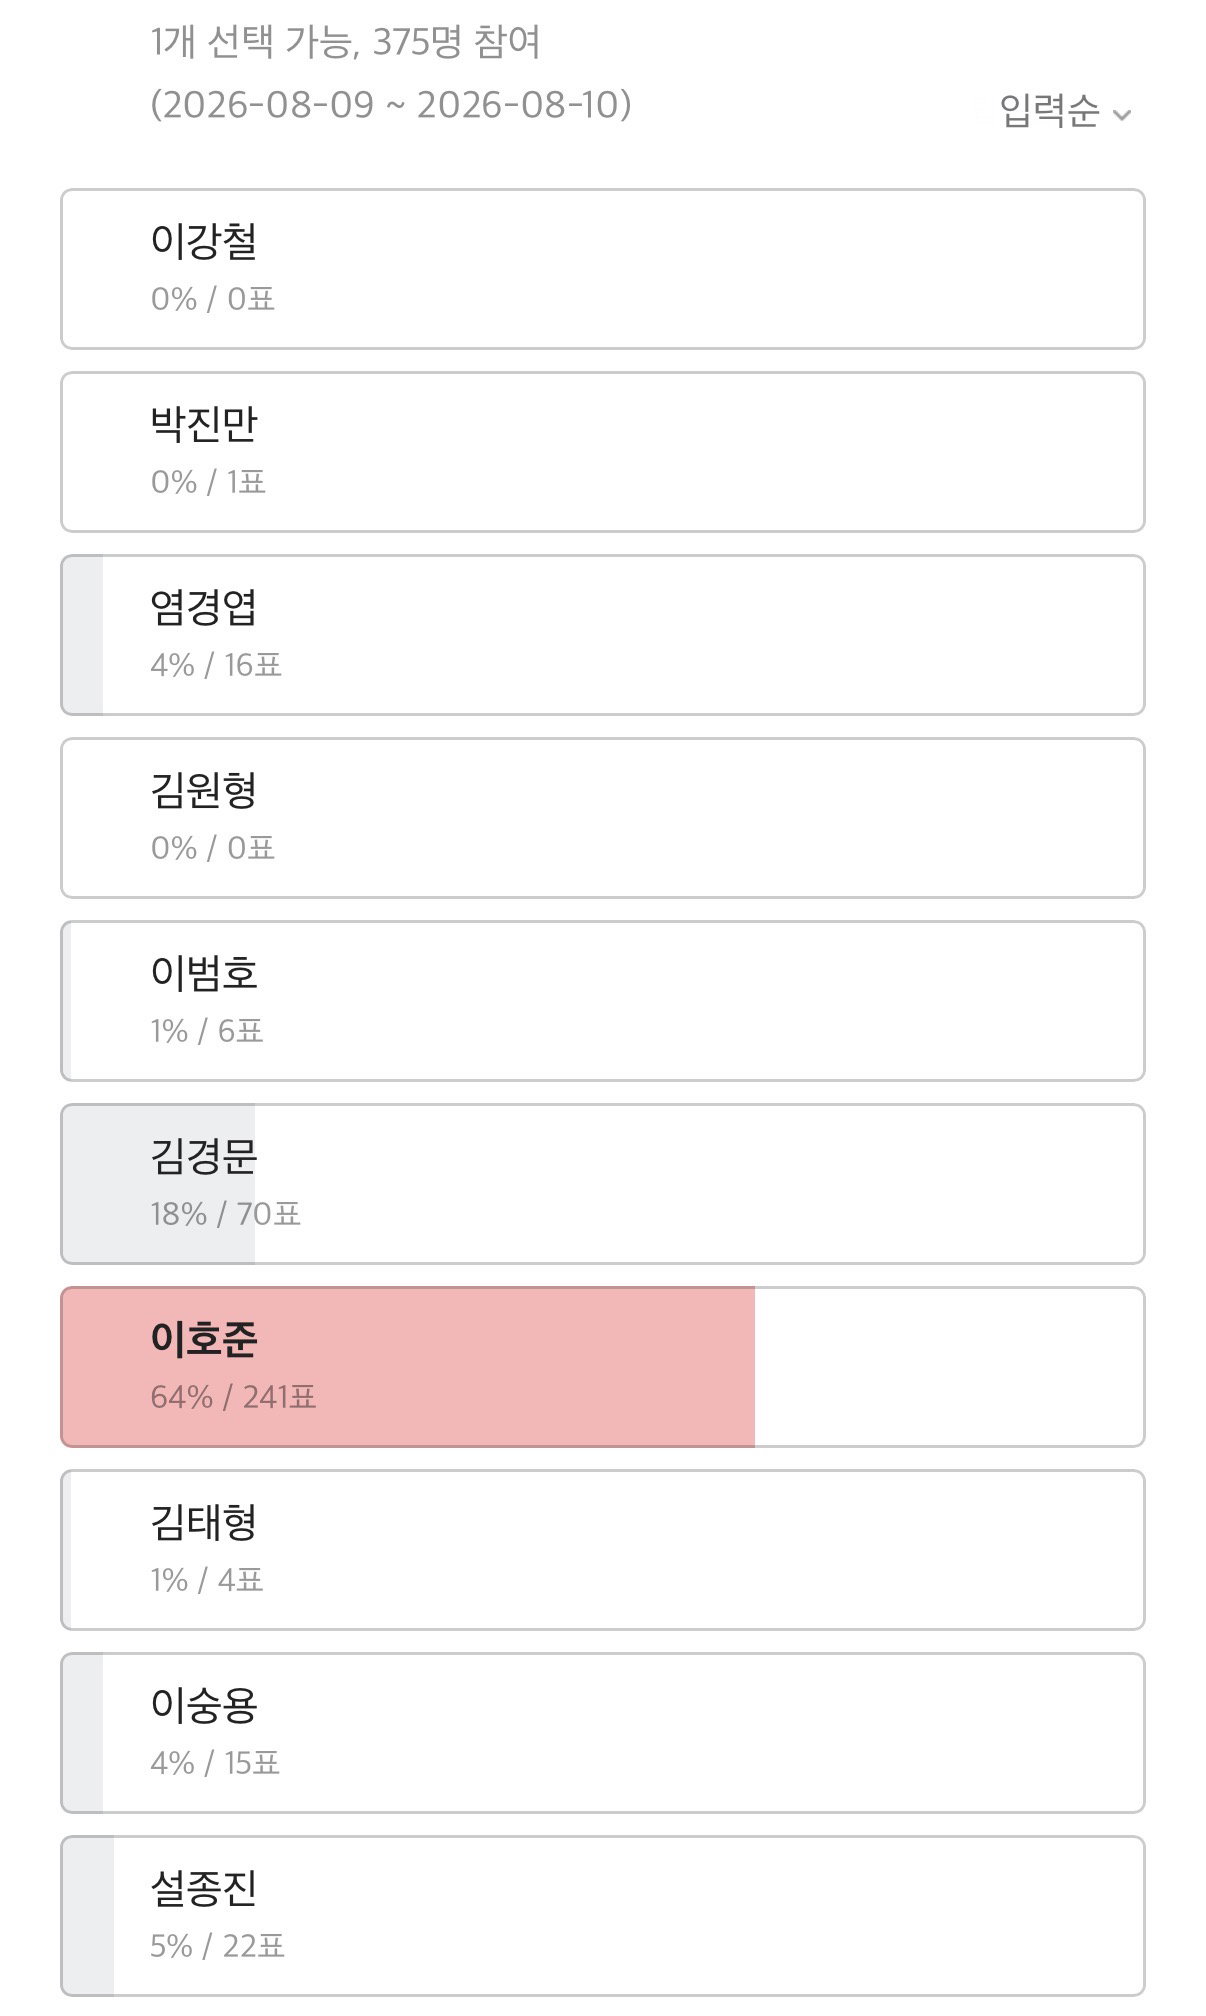Click the poll date range text
The width and height of the screenshot is (1206, 2016).
click(x=391, y=105)
